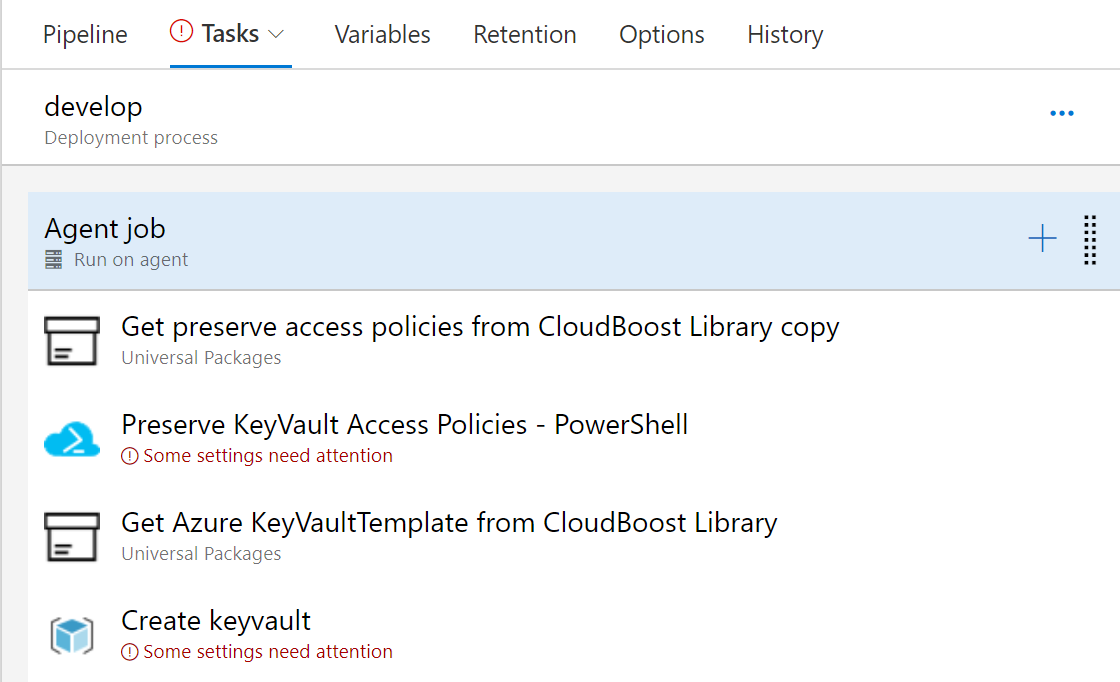The width and height of the screenshot is (1120, 682).
Task: Go to the Retention tab
Action: [525, 35]
